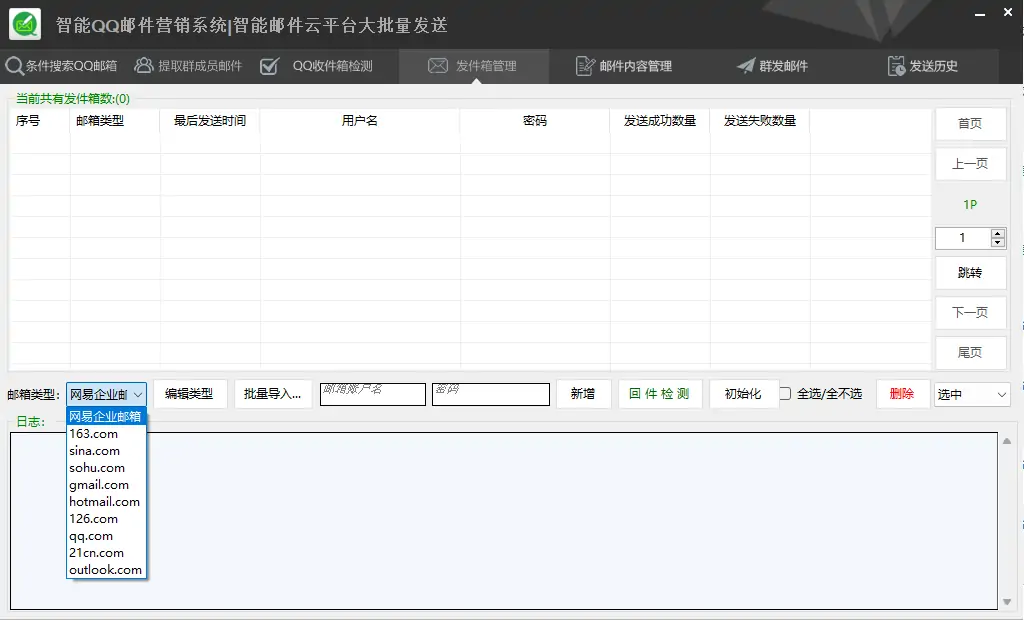This screenshot has height=620, width=1024.
Task: Choose 21cn.com from the mailbox type list
Action: [106, 553]
